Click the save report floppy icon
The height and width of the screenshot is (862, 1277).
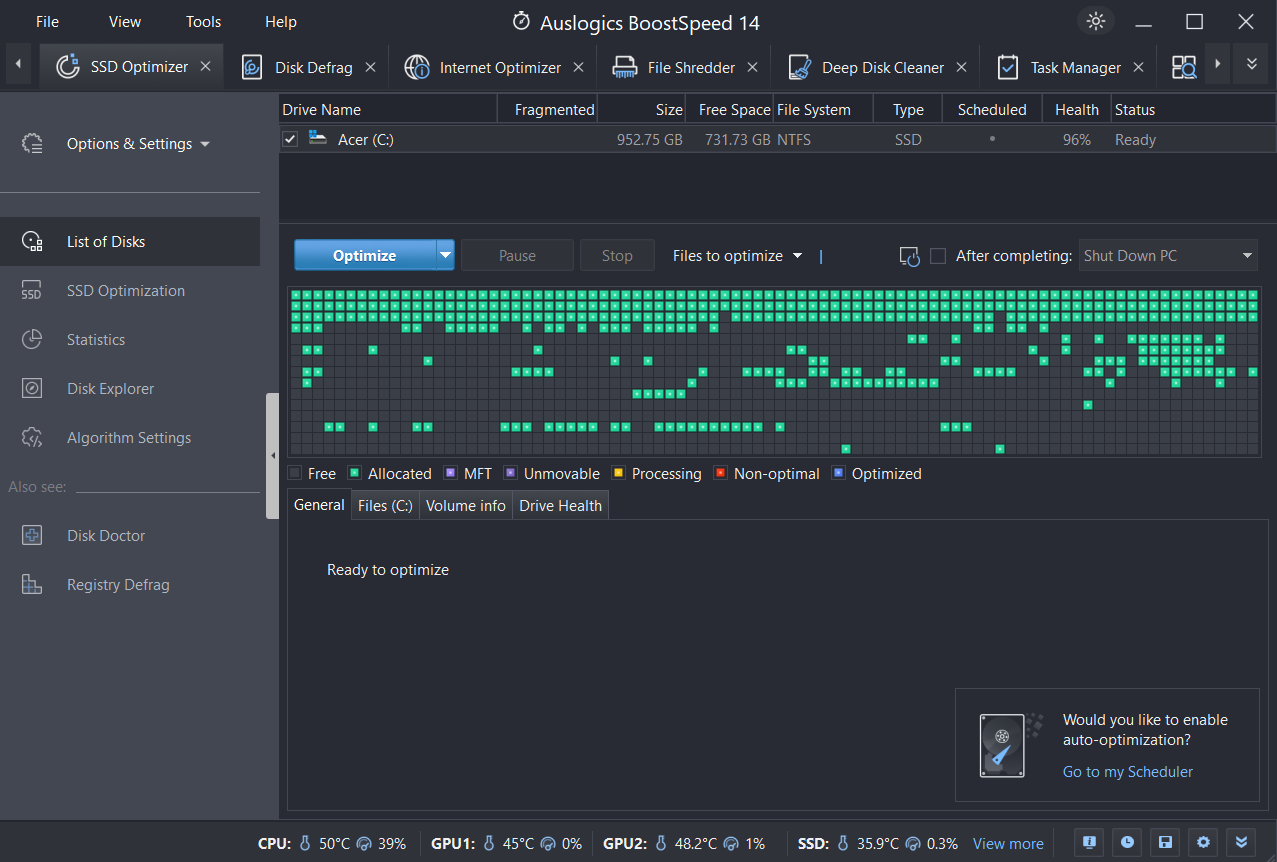1164,842
